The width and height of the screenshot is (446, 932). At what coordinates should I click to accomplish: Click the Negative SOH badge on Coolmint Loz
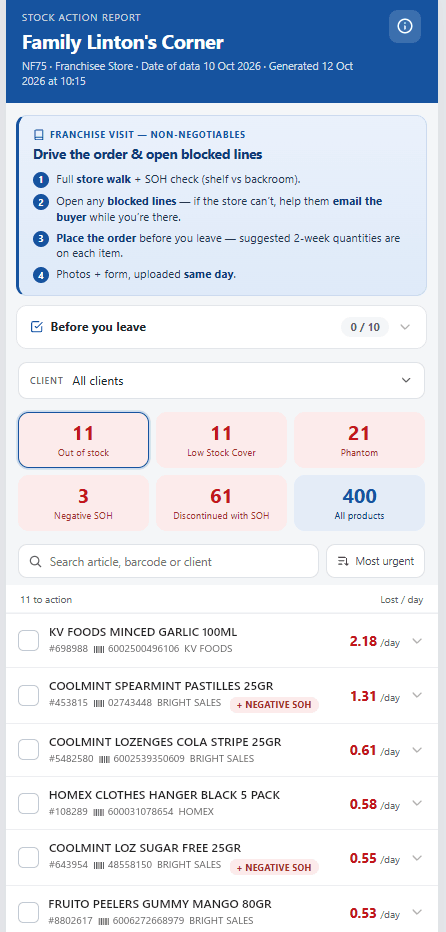pyautogui.click(x=274, y=867)
